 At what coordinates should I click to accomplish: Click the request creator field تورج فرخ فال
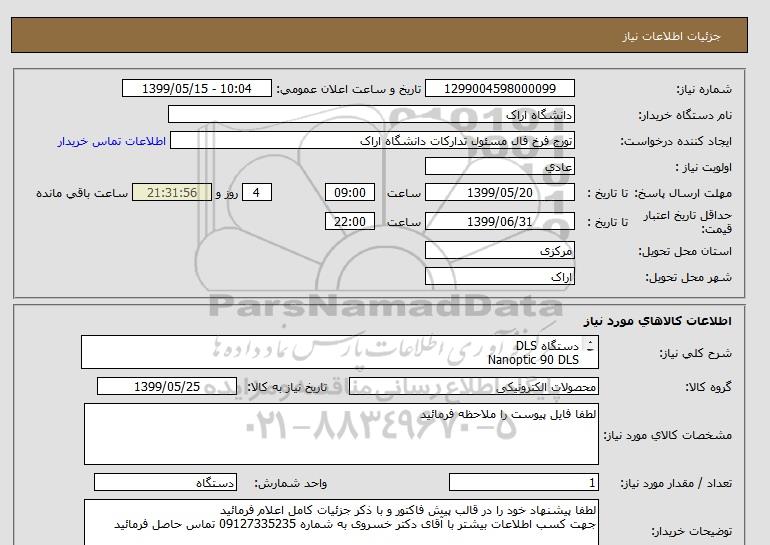pyautogui.click(x=372, y=140)
